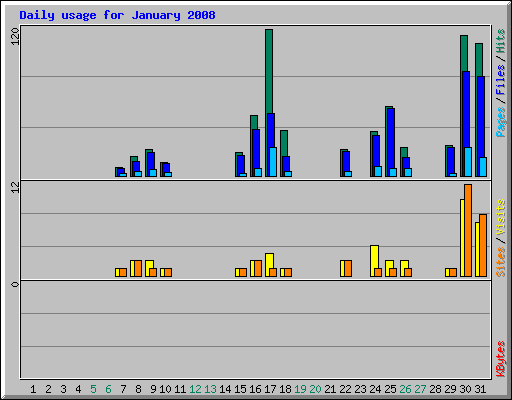Select day 1 on the x-axis
512x400 pixels.
(33, 389)
